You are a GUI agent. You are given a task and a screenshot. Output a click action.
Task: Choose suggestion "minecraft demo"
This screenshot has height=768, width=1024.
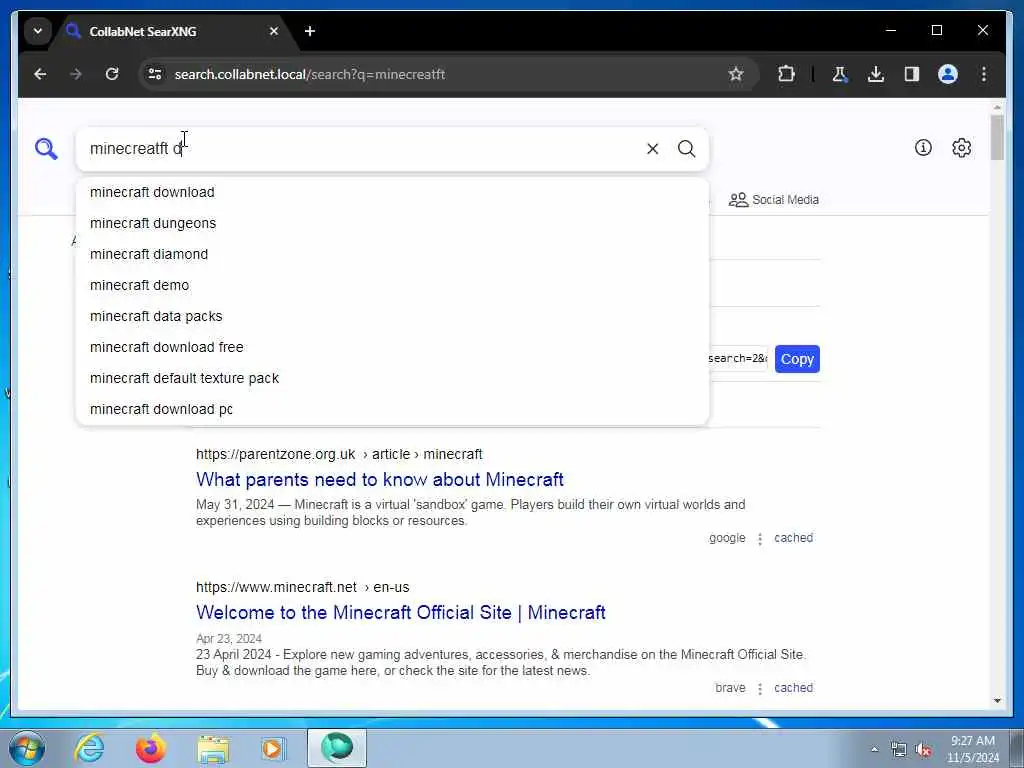pos(392,285)
